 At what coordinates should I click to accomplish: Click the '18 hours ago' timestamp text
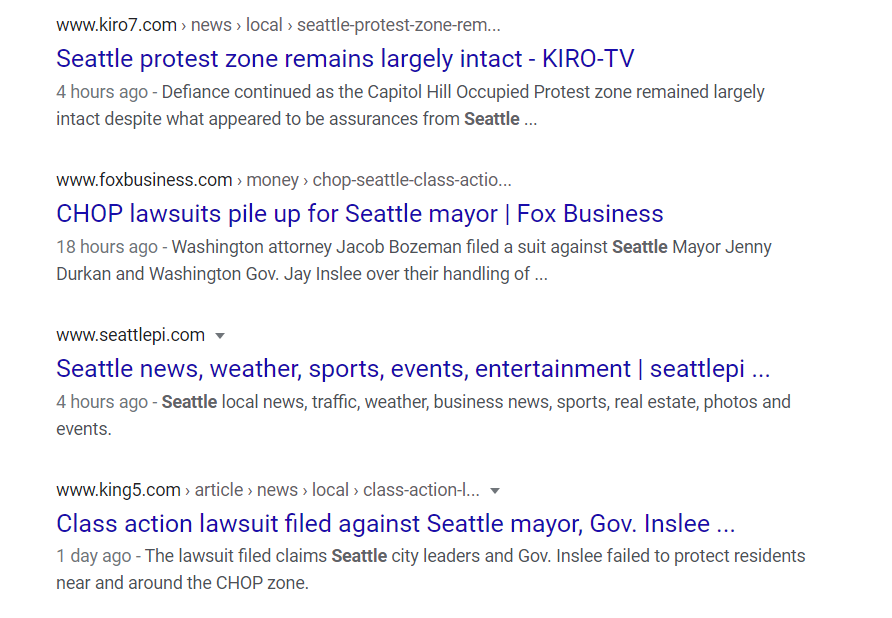[x=107, y=247]
